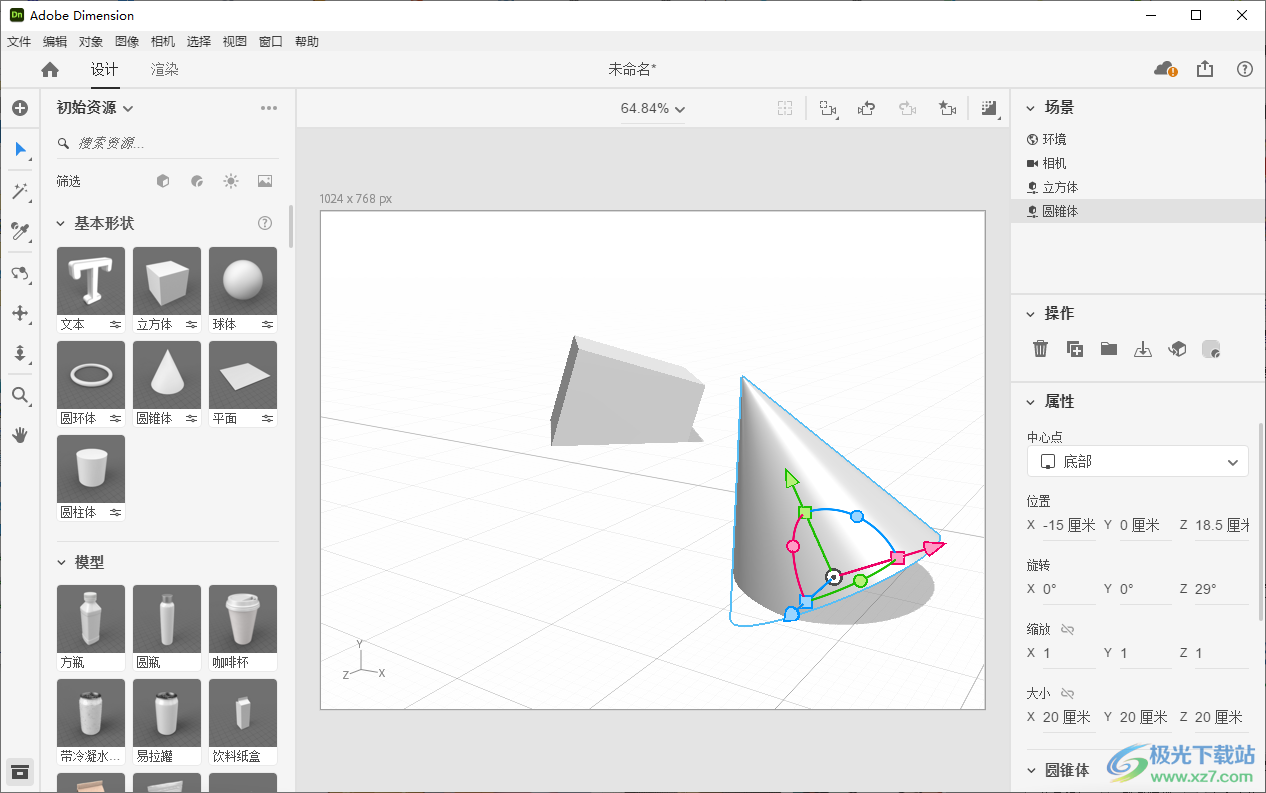
Task: Filter assets by lights icon
Action: point(231,181)
